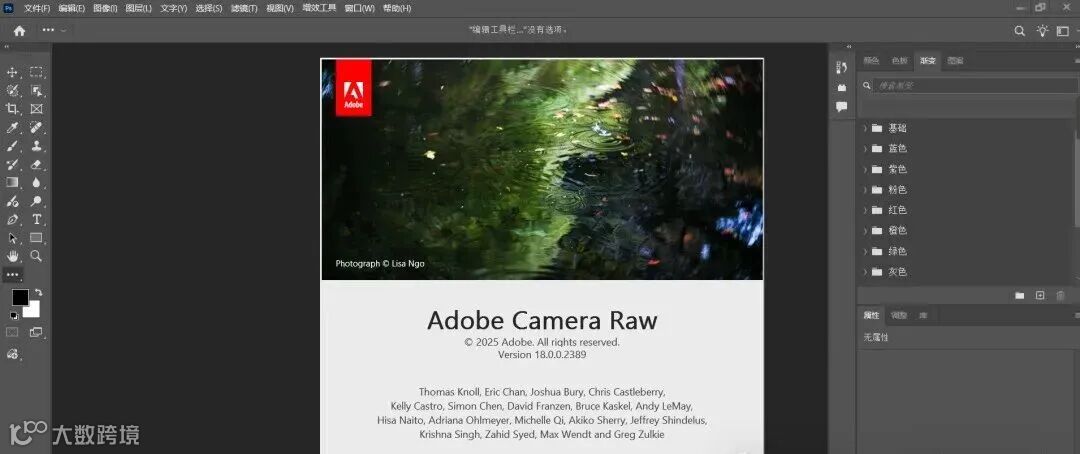Open the collapsed Comments panel icon
Image resolution: width=1080 pixels, height=454 pixels.
click(841, 107)
